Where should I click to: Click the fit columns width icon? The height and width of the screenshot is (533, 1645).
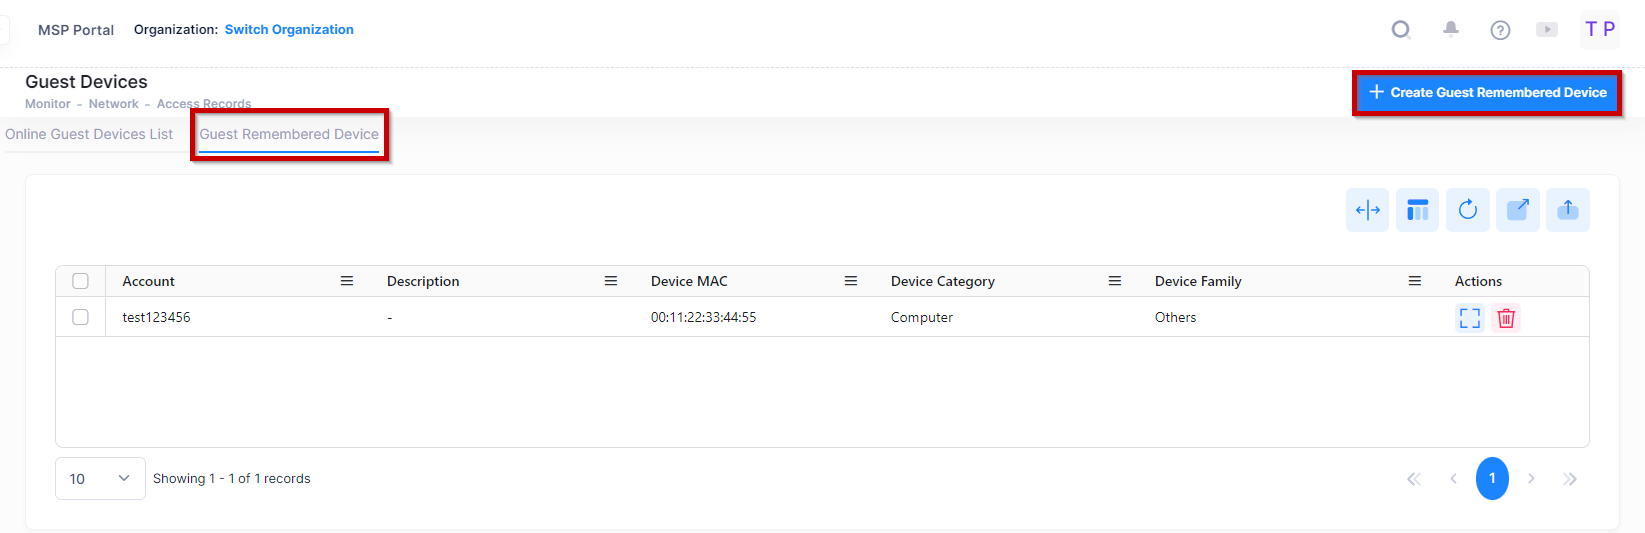[1367, 210]
